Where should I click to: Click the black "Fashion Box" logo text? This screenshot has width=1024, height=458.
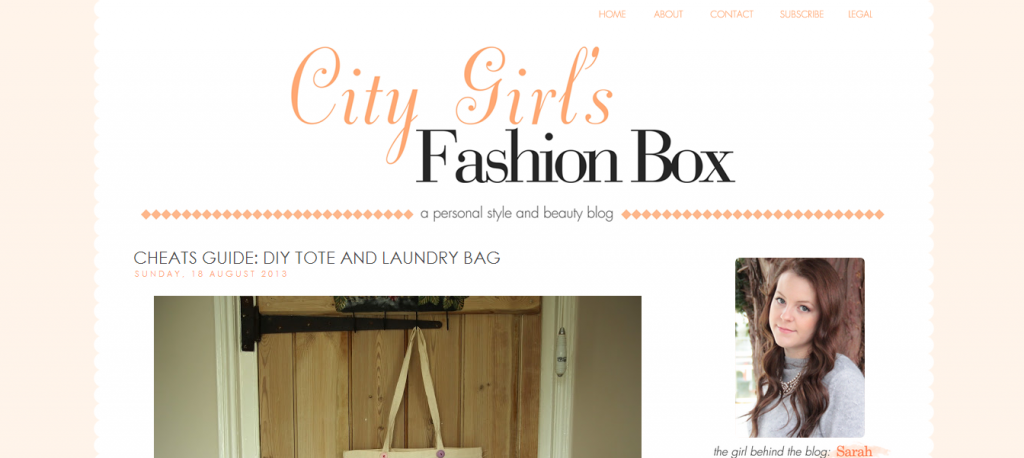coord(575,157)
